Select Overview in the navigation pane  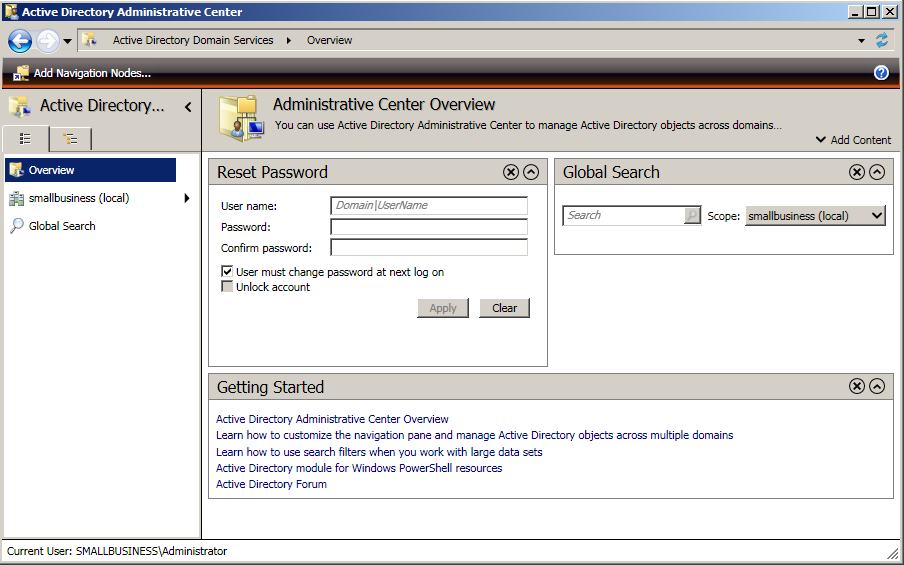[x=91, y=170]
